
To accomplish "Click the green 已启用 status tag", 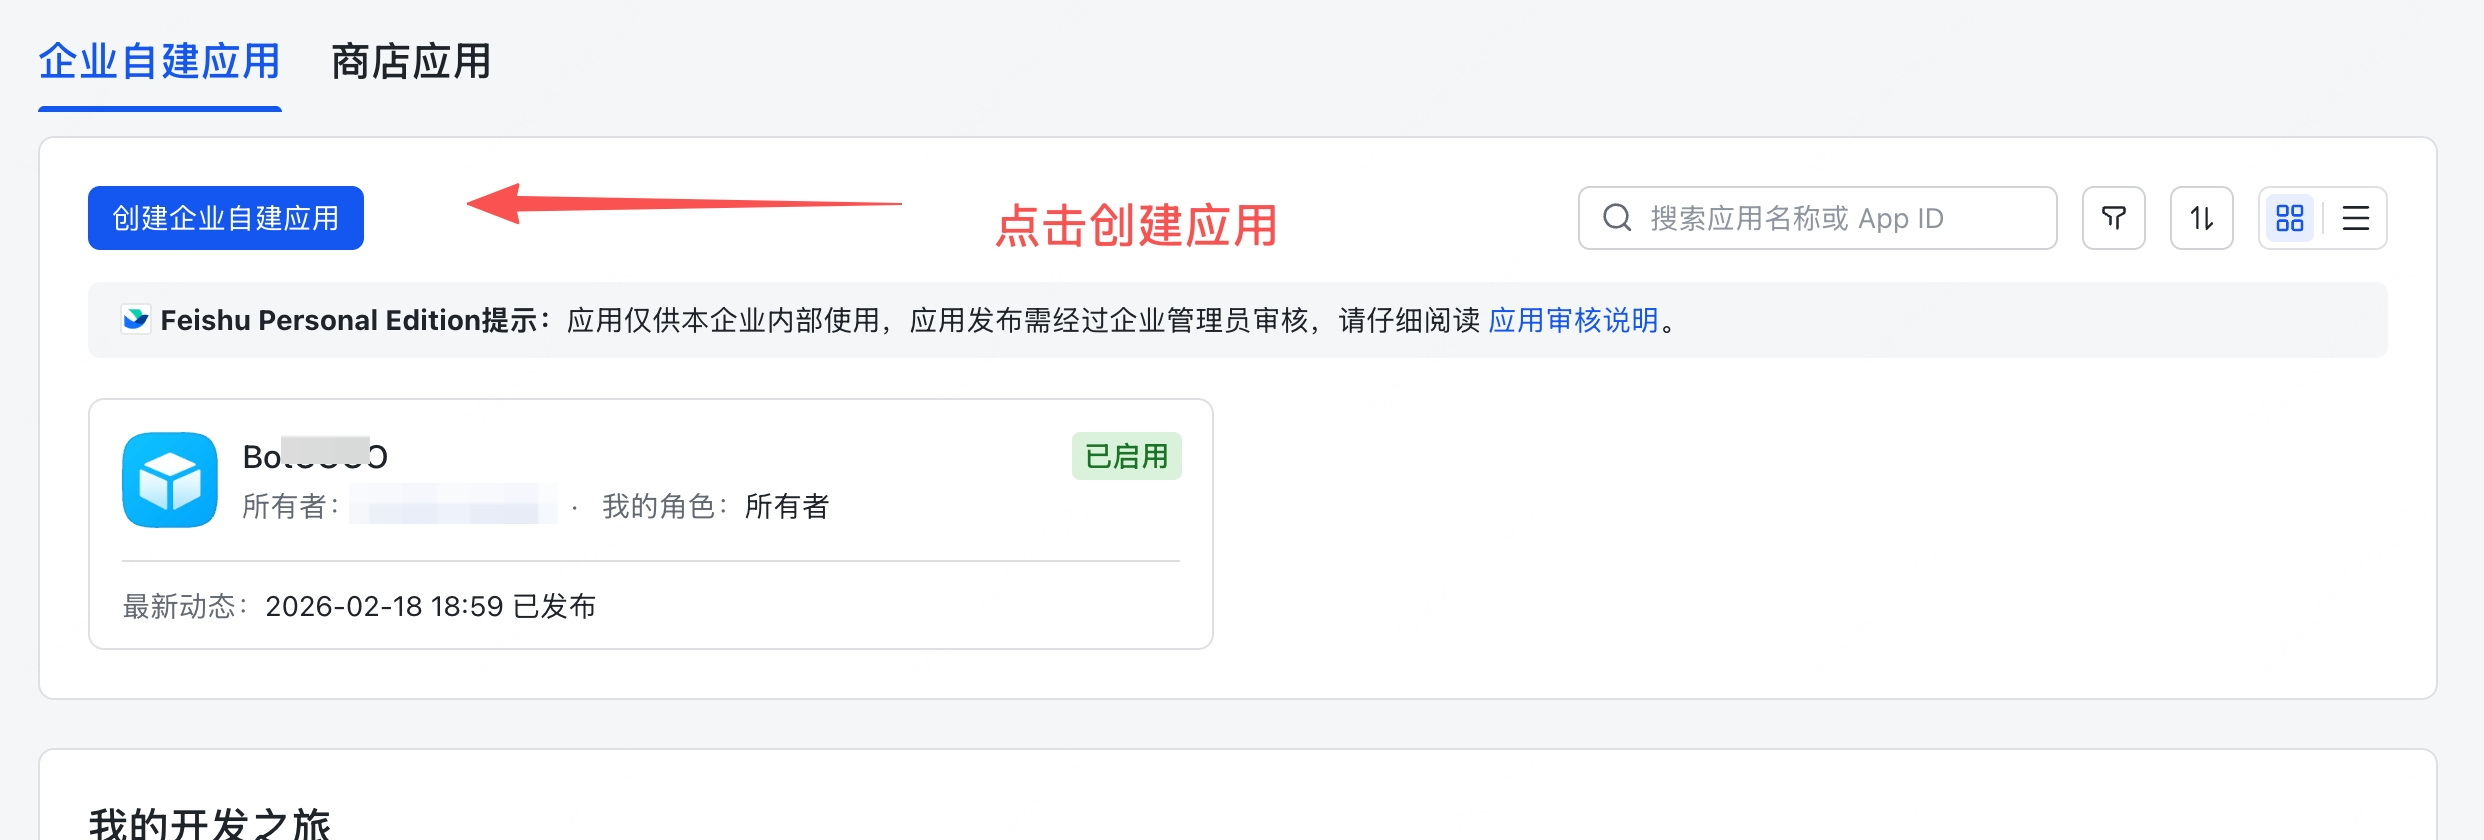I will coord(1126,456).
